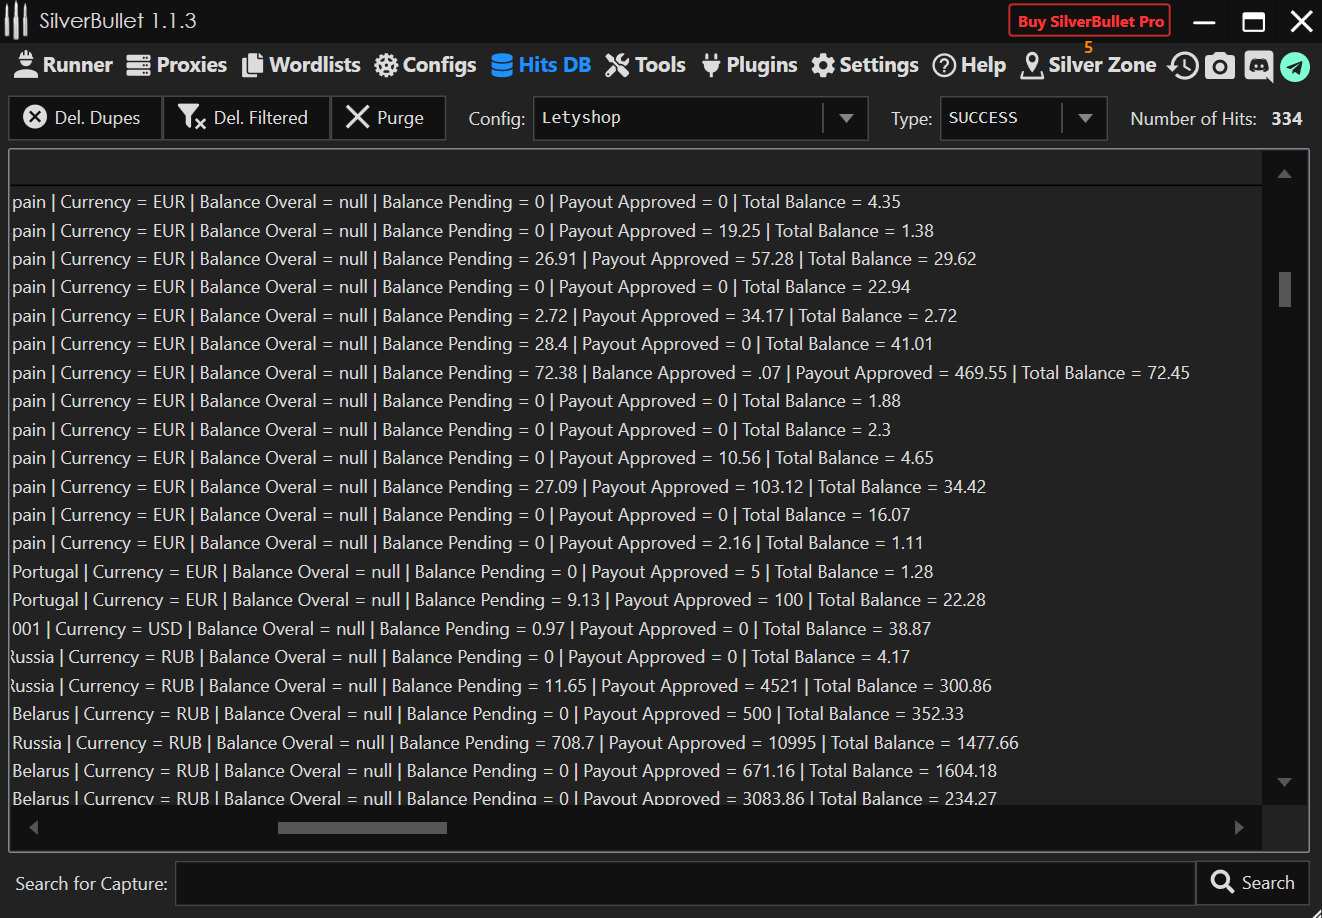
Task: Select row with Total Balance = 22.94
Action: (x=636, y=287)
